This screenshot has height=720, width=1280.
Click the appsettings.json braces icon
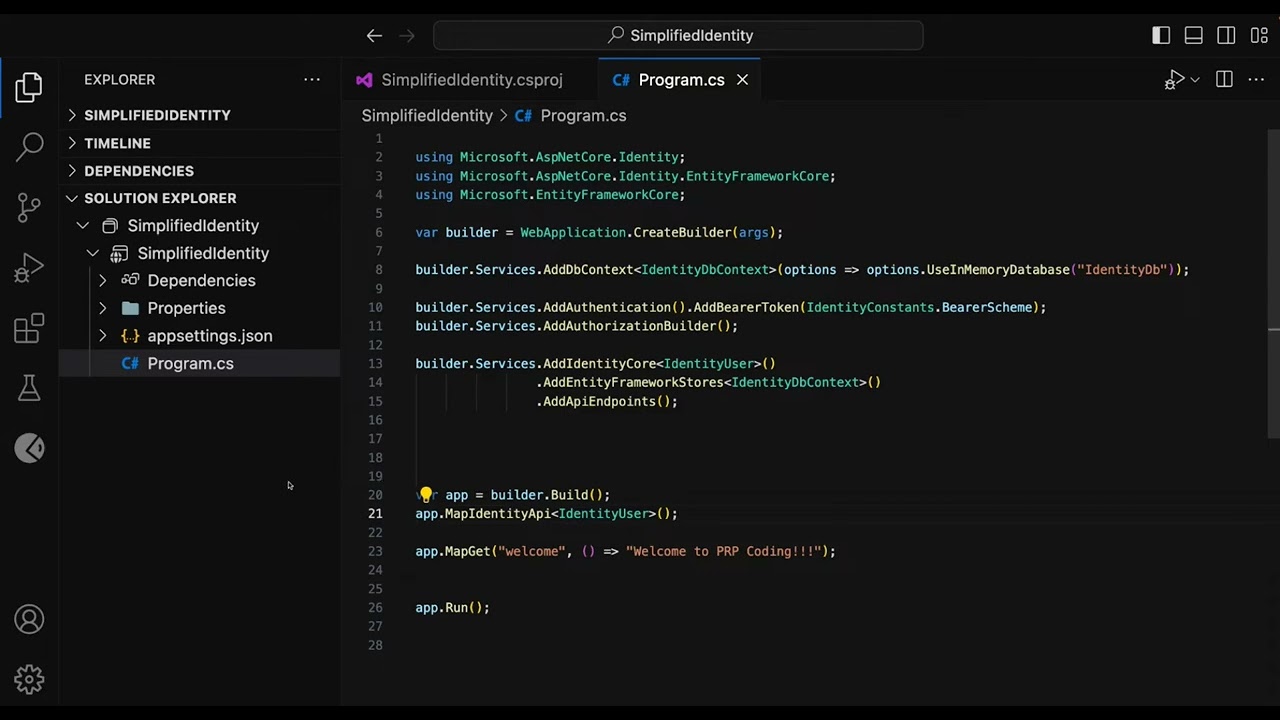coord(130,336)
